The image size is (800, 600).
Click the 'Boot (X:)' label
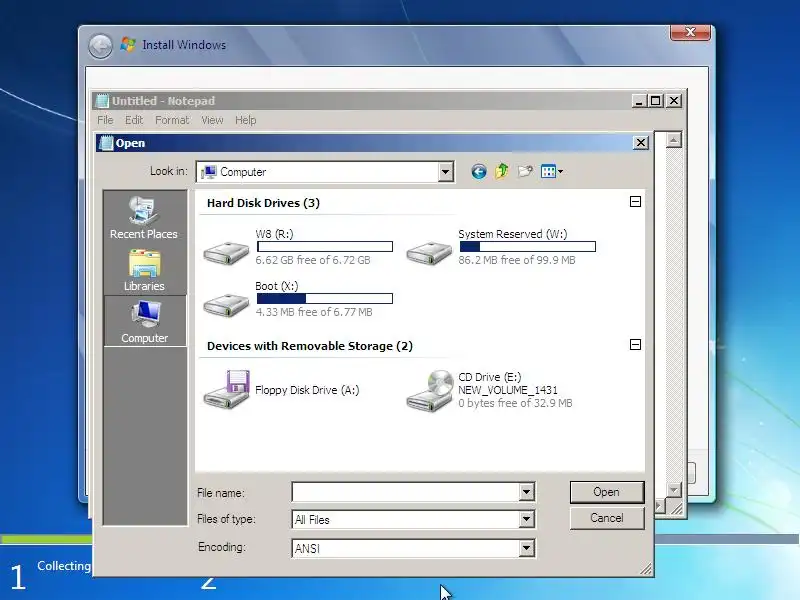coord(277,286)
